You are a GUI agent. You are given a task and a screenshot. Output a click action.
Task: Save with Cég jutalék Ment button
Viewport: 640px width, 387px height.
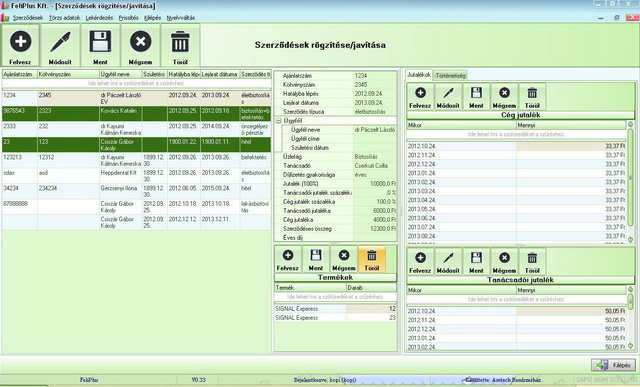pos(476,97)
